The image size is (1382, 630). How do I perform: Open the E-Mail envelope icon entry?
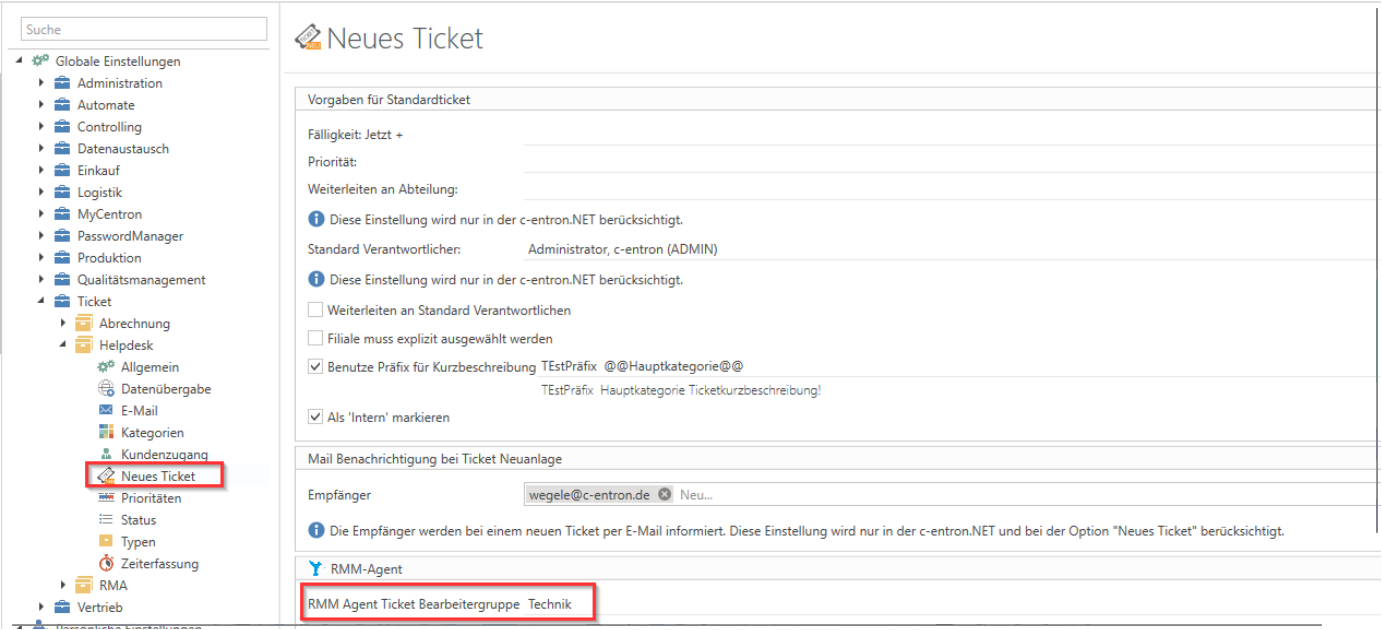point(106,411)
